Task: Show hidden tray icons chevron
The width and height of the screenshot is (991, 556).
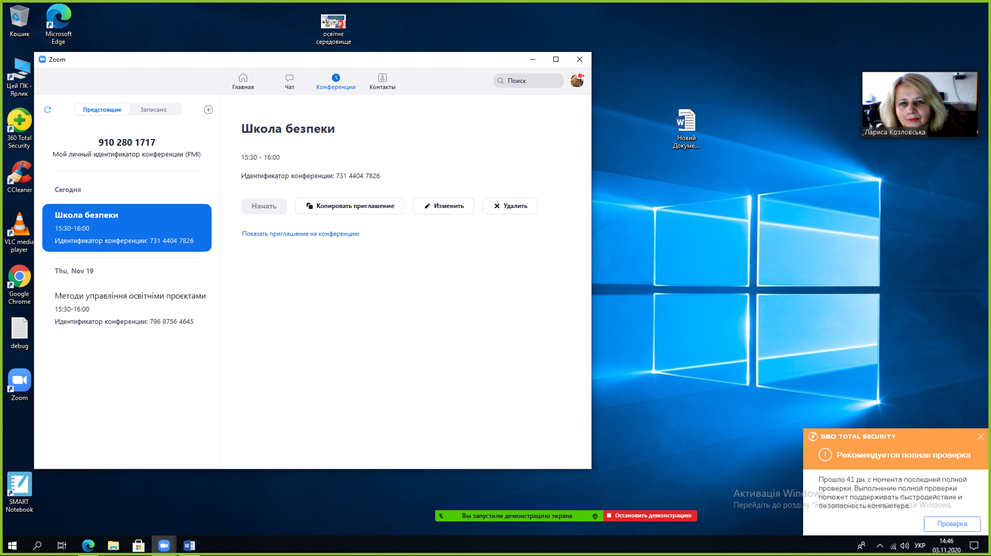Action: point(880,545)
